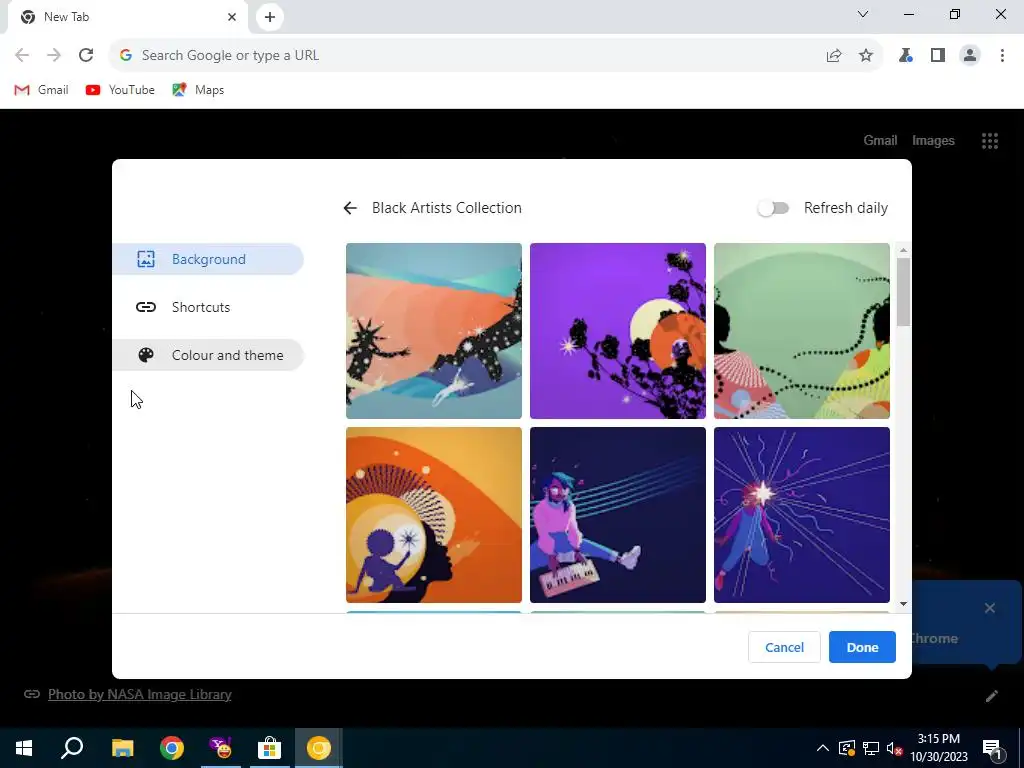This screenshot has height=768, width=1024.
Task: Open Chrome Labs flask icon
Action: [x=905, y=56]
